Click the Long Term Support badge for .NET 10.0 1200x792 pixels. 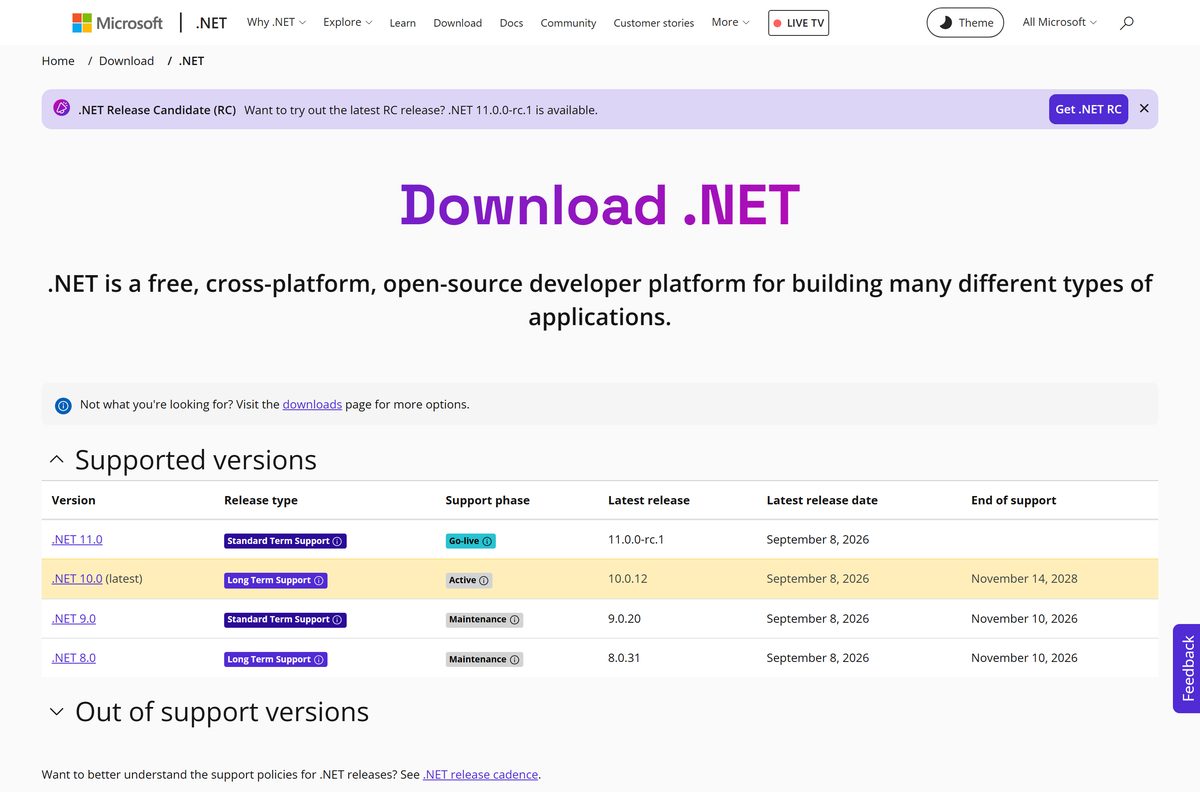[276, 580]
